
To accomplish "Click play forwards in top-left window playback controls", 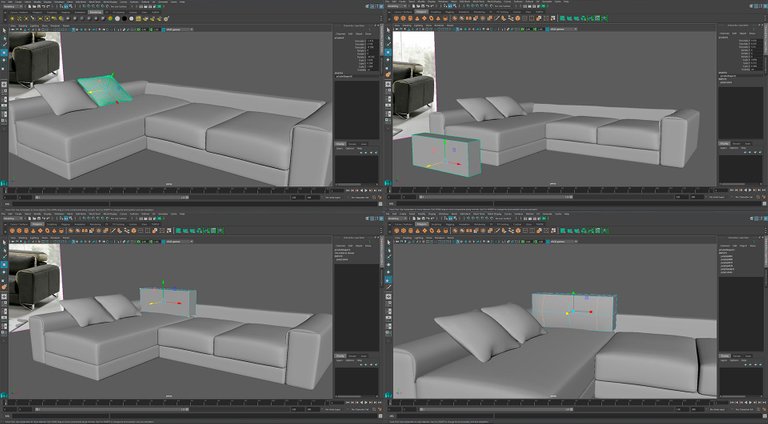I will pyautogui.click(x=366, y=190).
